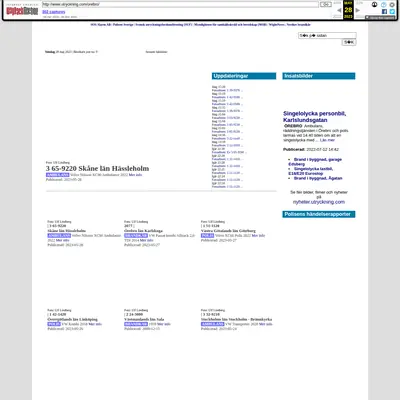Click Mer info under Skåne län Hässleholm headline
Image resolution: width=400 pixels, height=400 pixels.
[x=135, y=175]
